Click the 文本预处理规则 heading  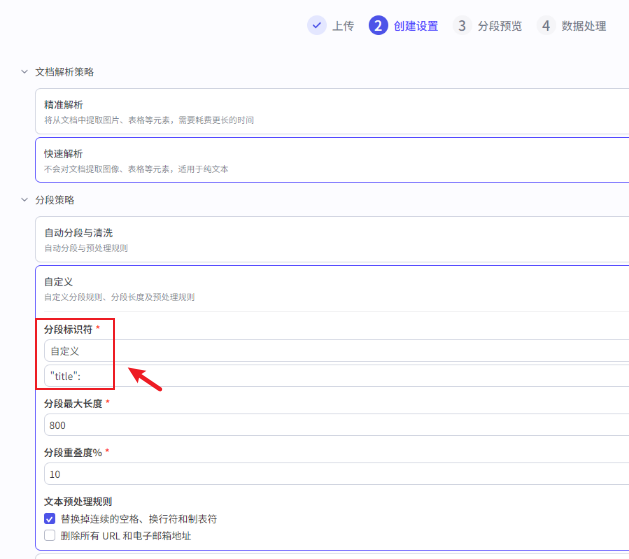(x=78, y=502)
